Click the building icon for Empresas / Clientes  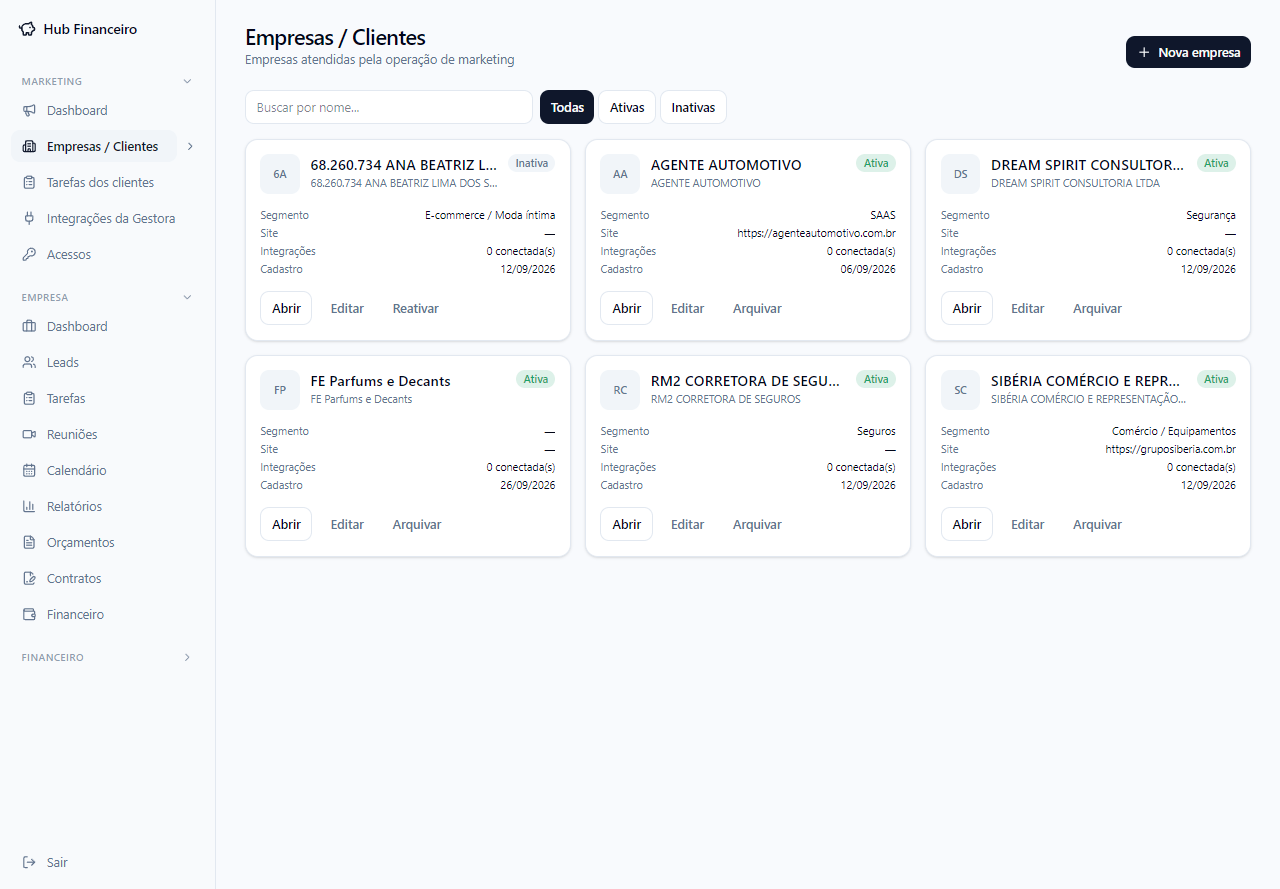29,146
